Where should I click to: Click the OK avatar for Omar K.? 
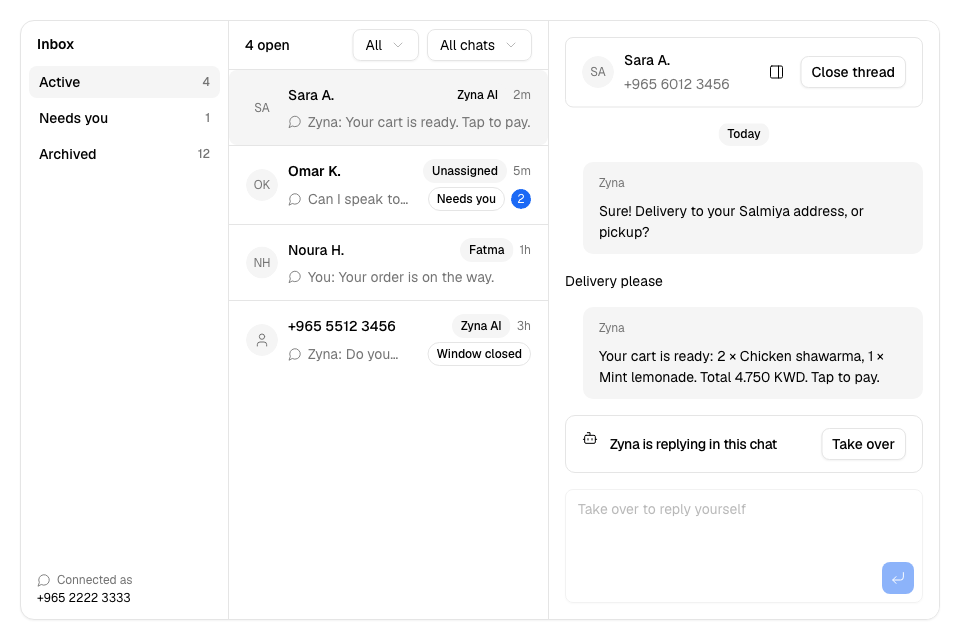(x=262, y=185)
